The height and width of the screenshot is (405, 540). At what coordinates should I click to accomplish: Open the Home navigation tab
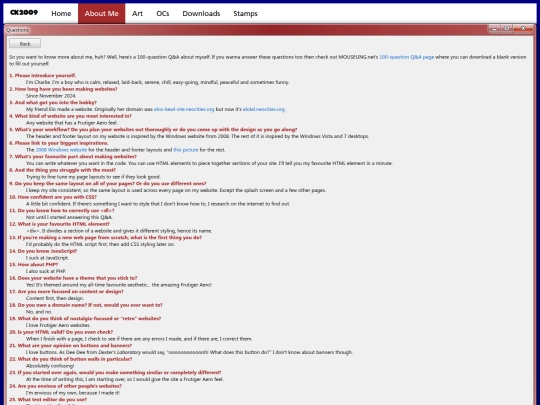pos(61,13)
